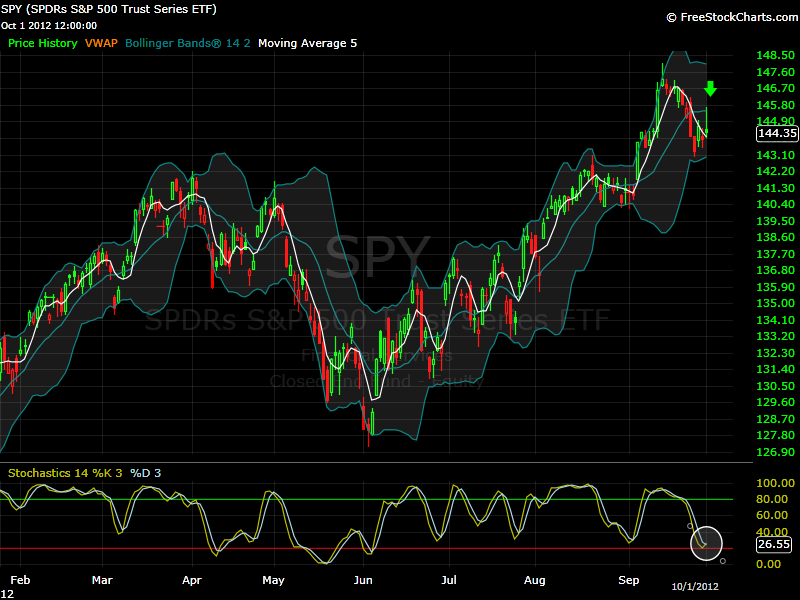Select the 134.10 price axis label
This screenshot has width=800, height=600.
pos(775,320)
